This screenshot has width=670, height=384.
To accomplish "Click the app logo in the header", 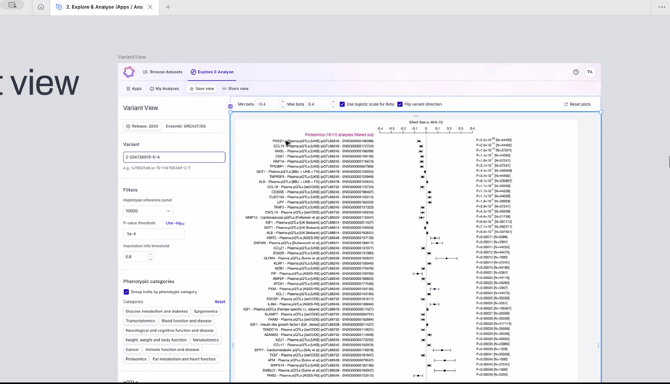I will click(129, 72).
